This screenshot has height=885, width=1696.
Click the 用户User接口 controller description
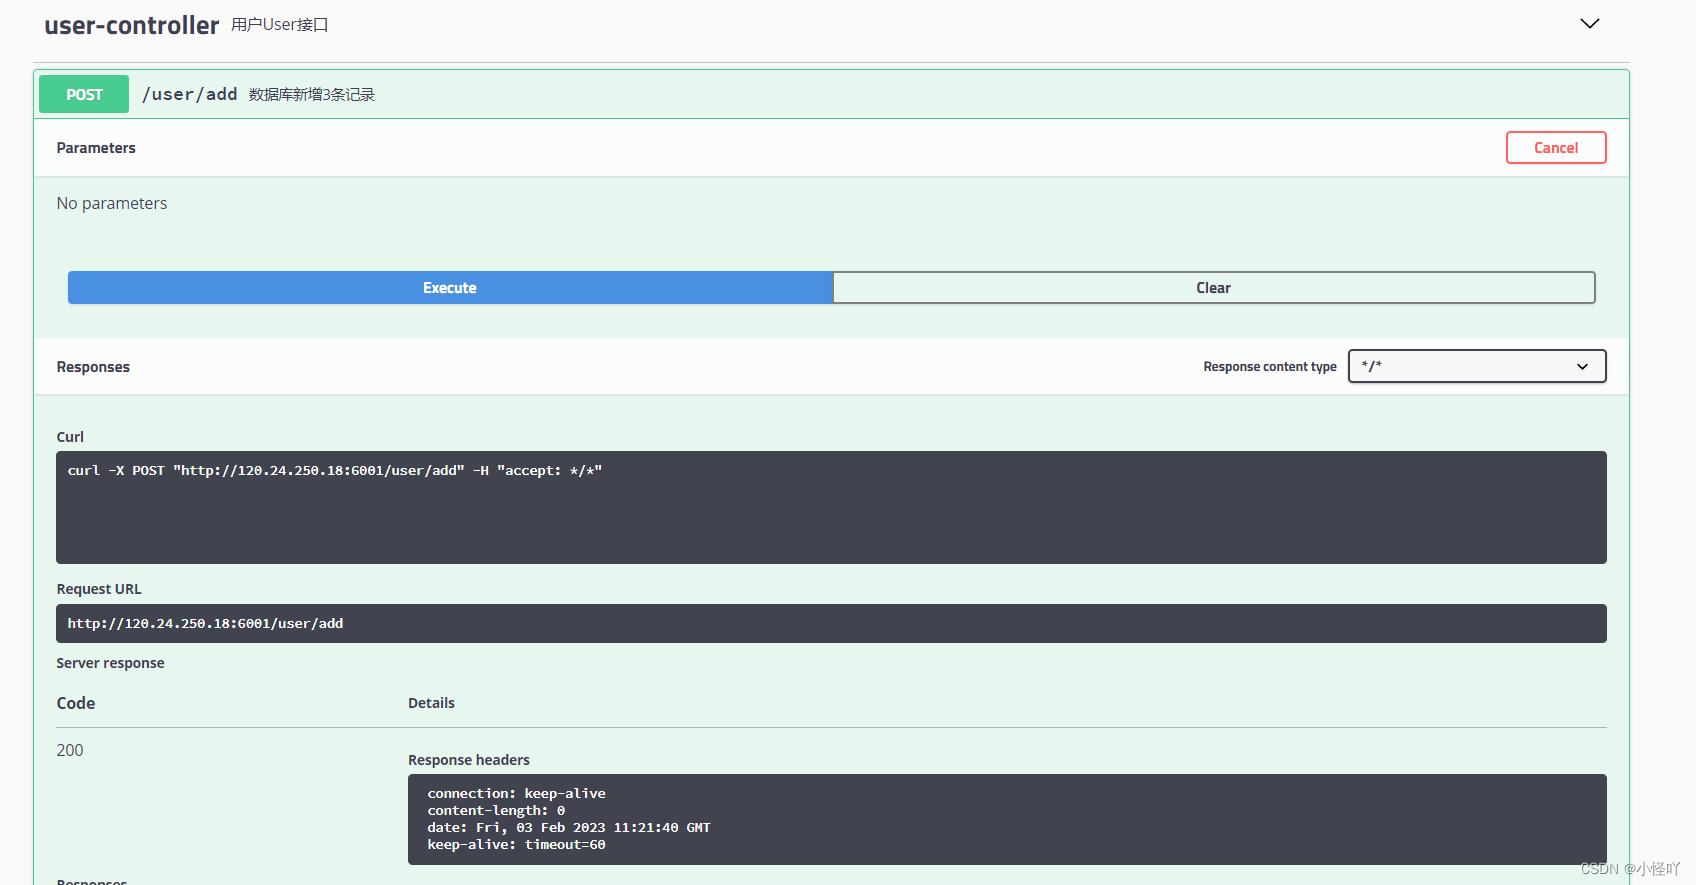(280, 24)
